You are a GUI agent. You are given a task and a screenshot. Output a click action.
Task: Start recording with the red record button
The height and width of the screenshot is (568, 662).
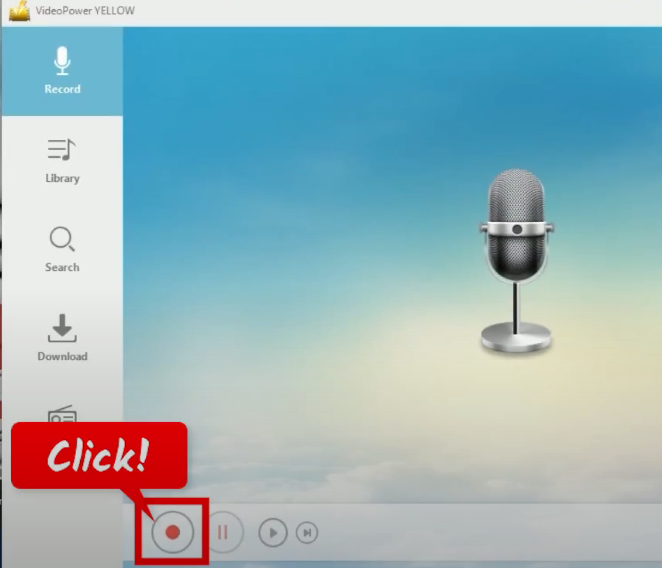tap(172, 532)
